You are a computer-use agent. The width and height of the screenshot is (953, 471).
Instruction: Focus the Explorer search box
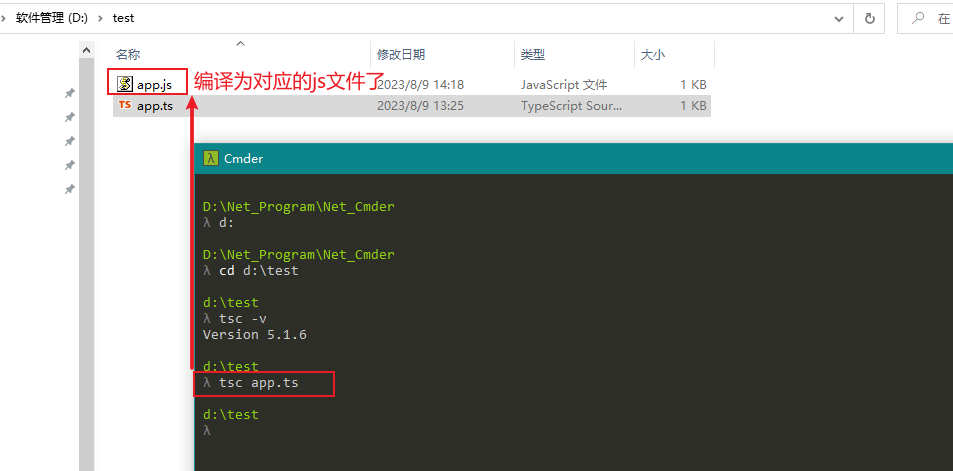(x=925, y=19)
